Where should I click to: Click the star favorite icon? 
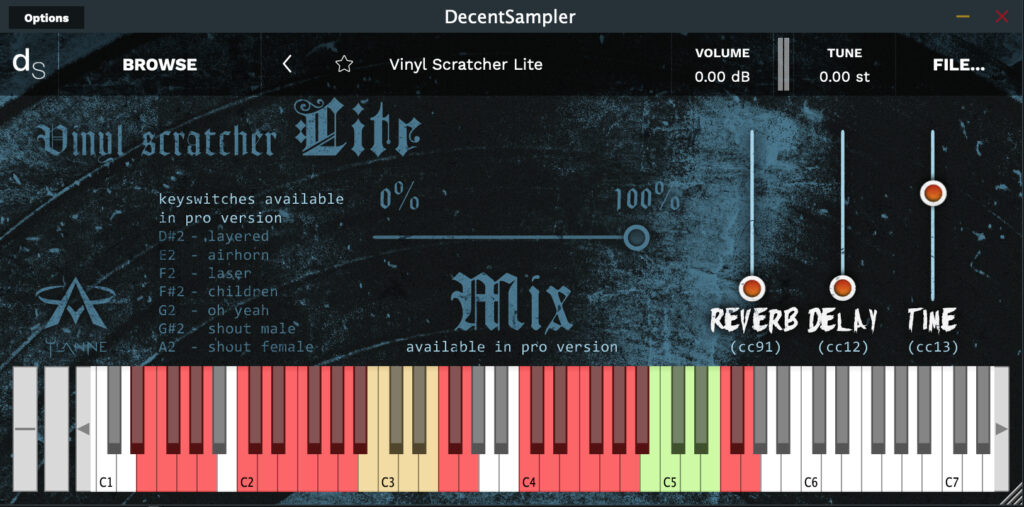click(x=344, y=64)
